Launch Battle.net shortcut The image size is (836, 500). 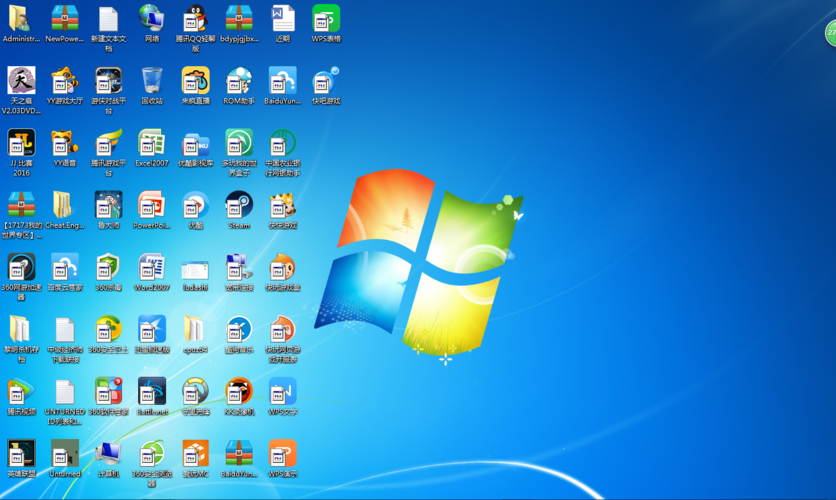pyautogui.click(x=152, y=391)
